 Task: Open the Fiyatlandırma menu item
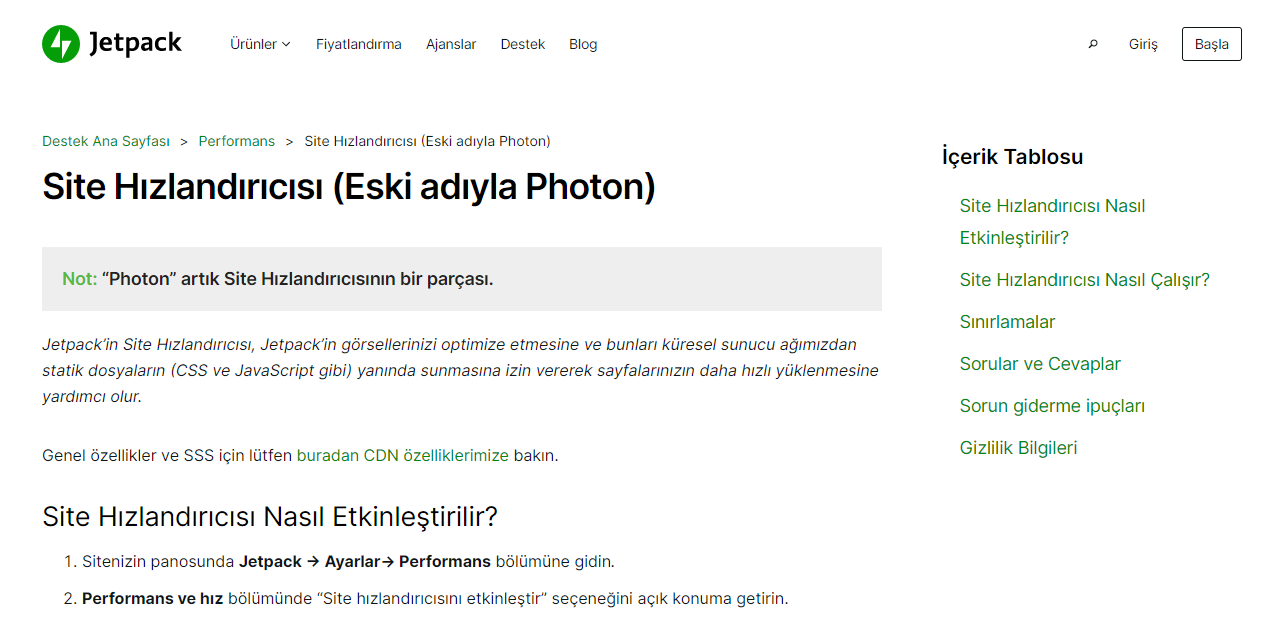(358, 44)
